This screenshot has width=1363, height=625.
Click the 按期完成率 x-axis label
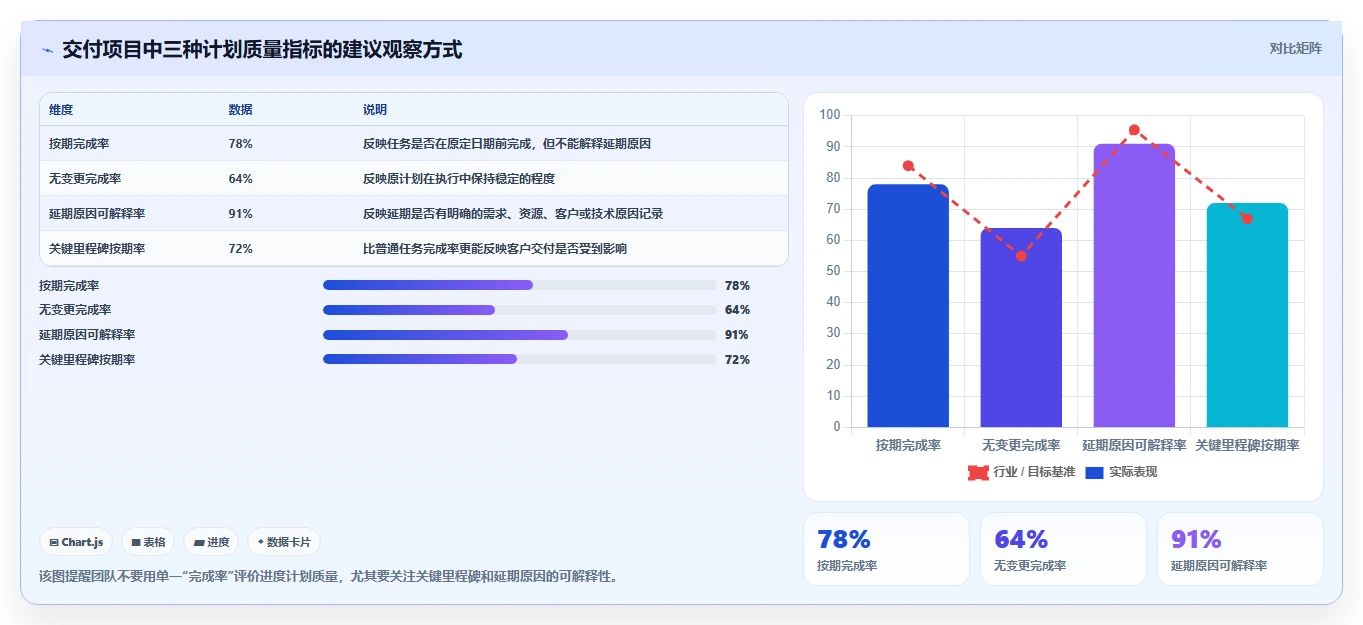908,445
